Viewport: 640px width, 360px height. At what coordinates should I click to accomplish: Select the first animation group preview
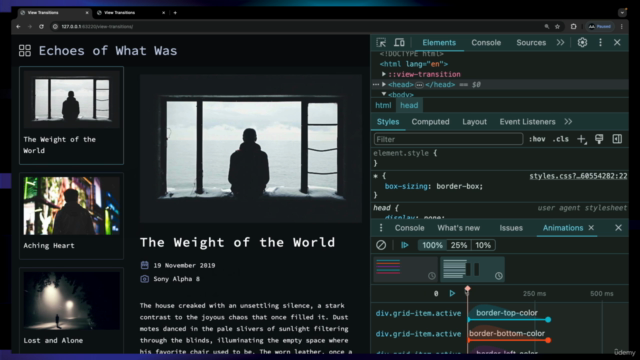point(405,269)
